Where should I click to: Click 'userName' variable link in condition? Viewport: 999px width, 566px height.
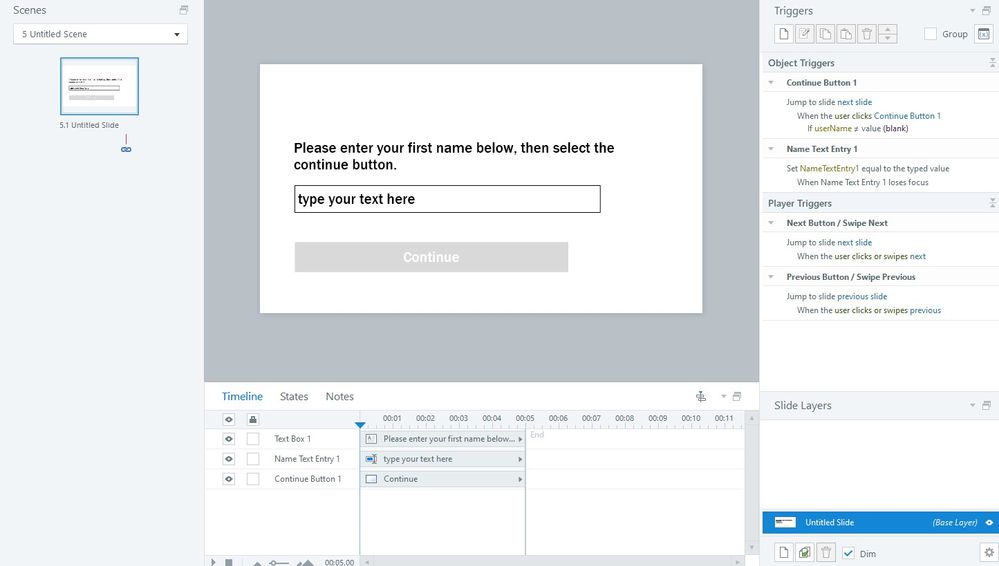pyautogui.click(x=833, y=129)
